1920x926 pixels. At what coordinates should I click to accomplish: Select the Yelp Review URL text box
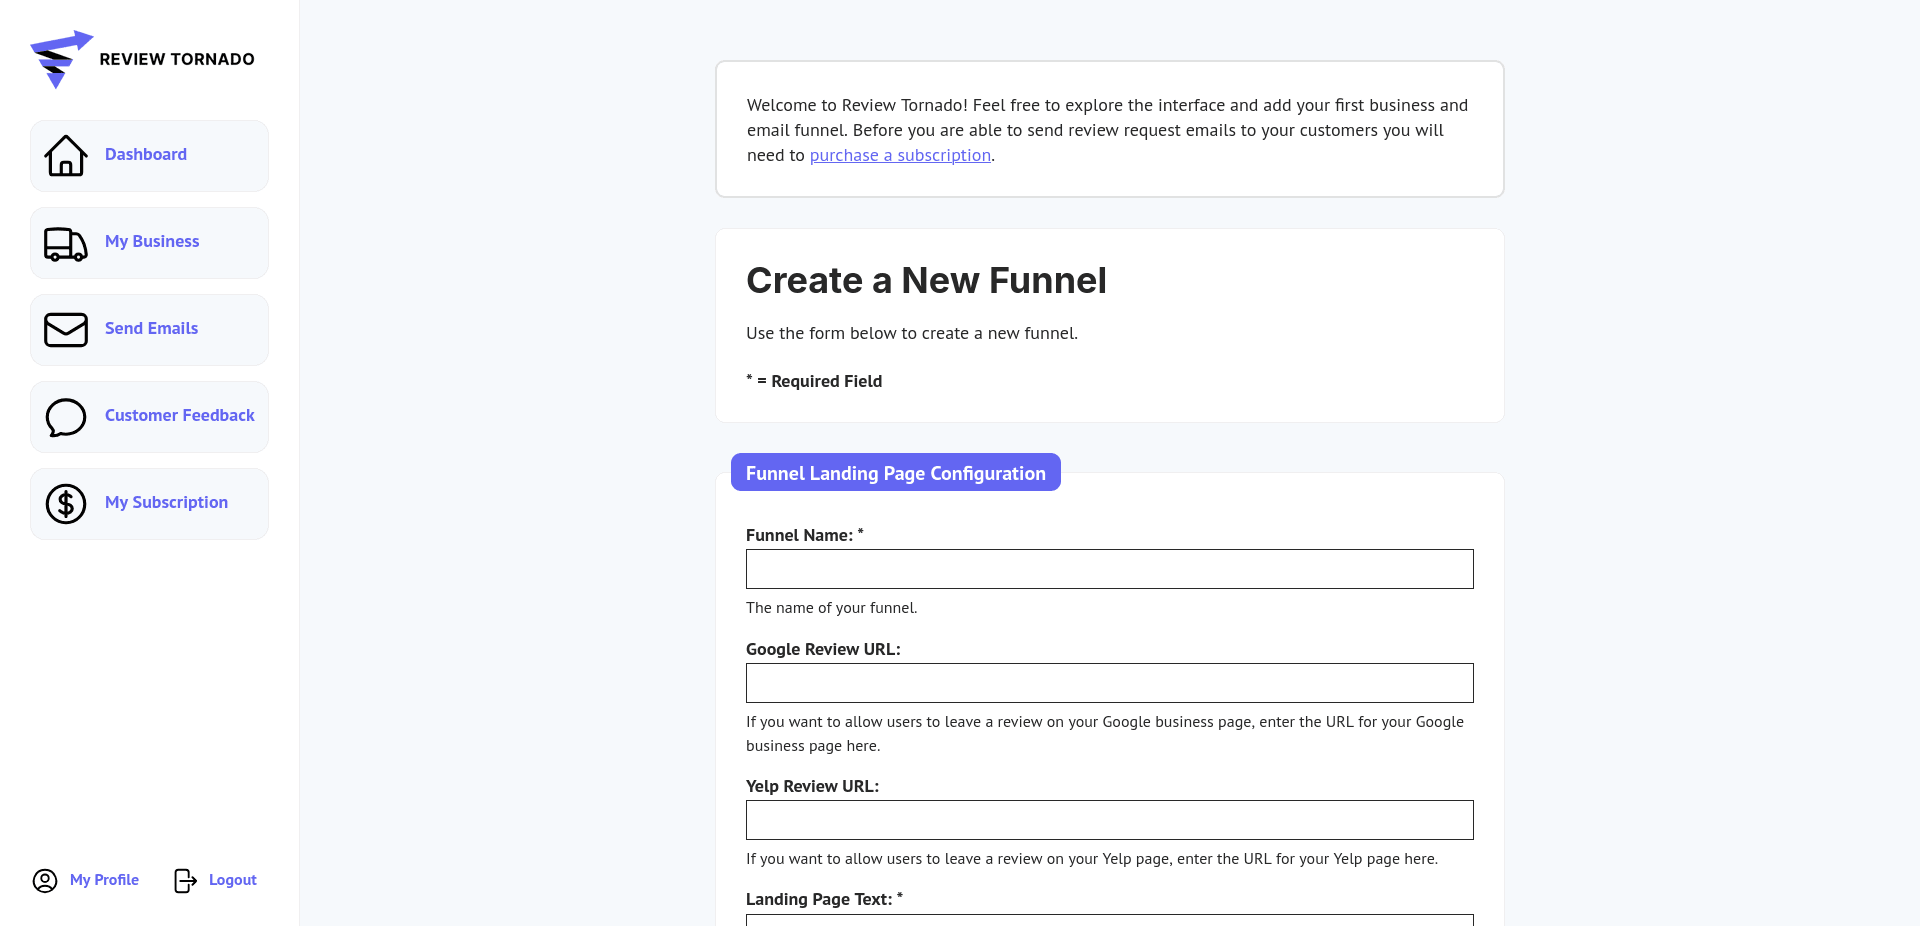click(1109, 820)
